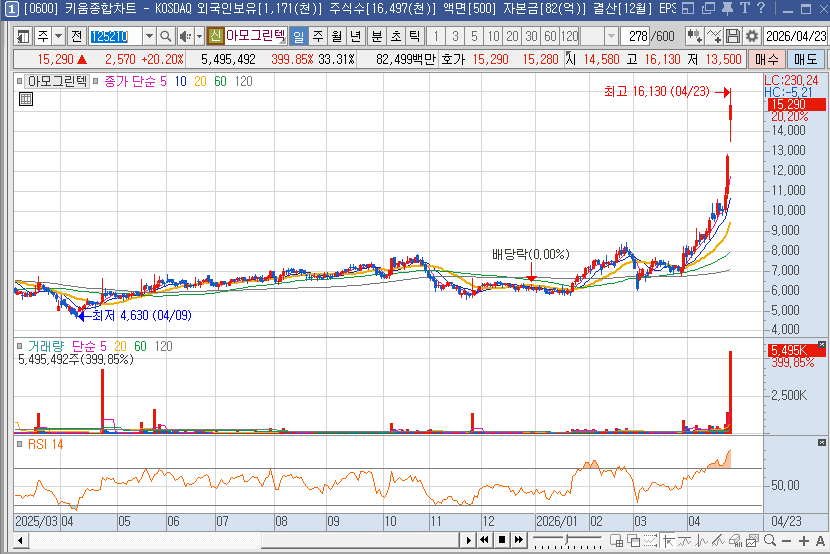
Task: Click the overlapping windows icon at bottom
Action: click(x=634, y=540)
